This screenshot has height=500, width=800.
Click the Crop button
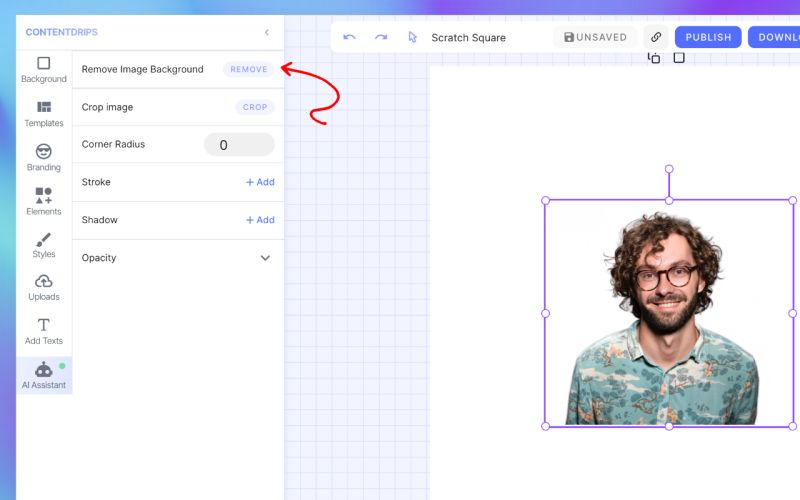pyautogui.click(x=255, y=107)
